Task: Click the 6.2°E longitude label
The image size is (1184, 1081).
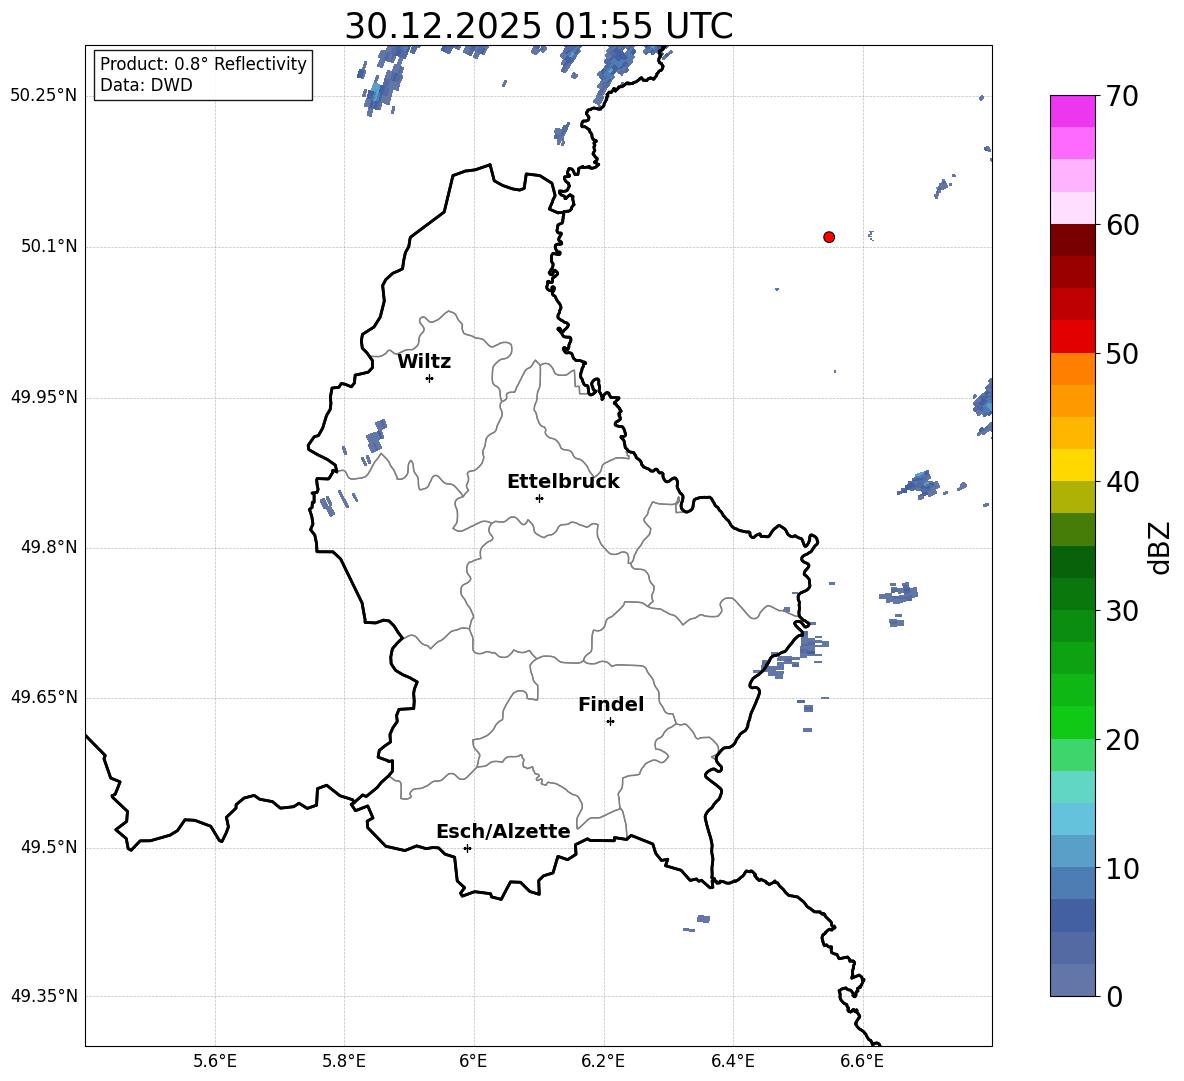Action: pyautogui.click(x=603, y=1061)
